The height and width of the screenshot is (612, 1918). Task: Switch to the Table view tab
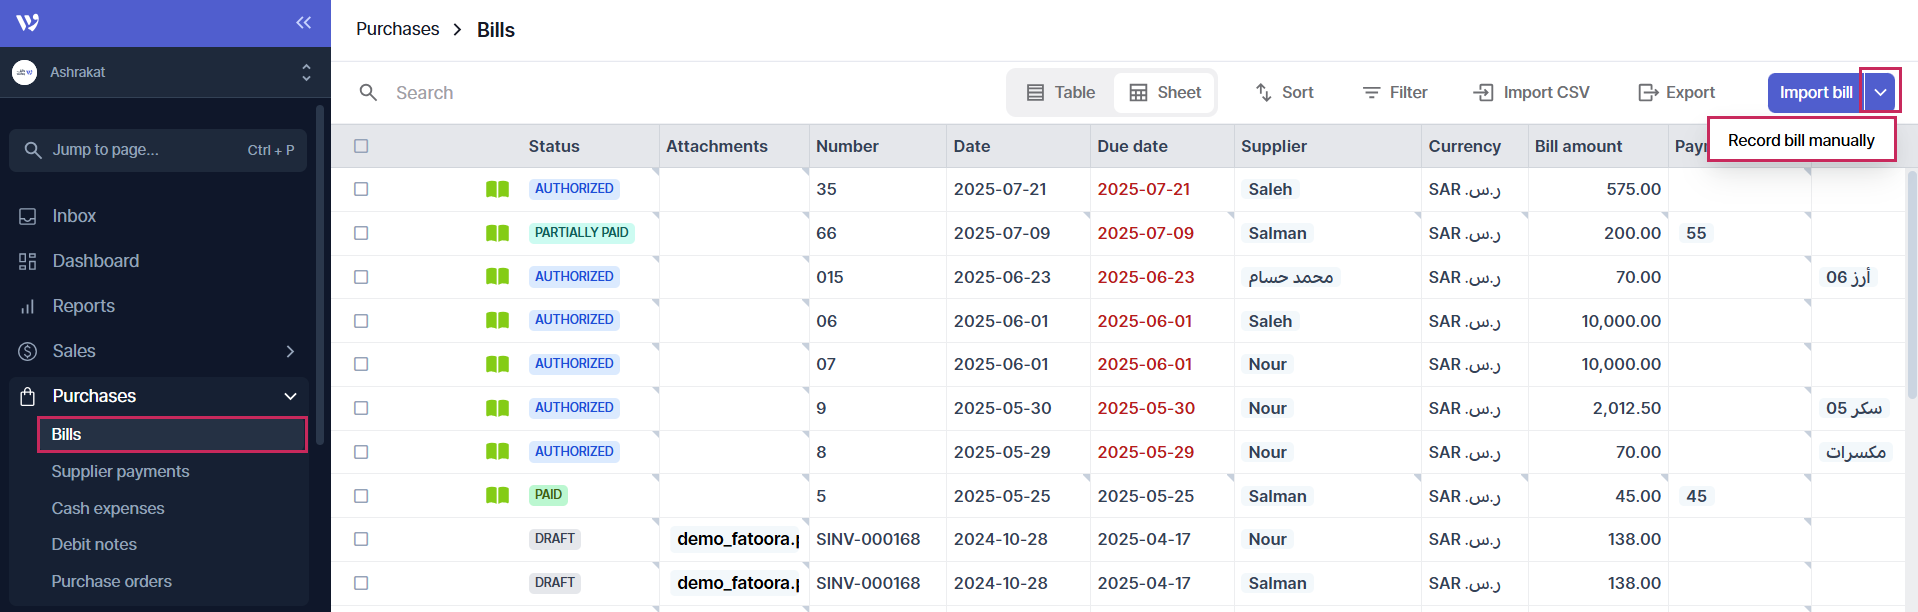pos(1060,92)
